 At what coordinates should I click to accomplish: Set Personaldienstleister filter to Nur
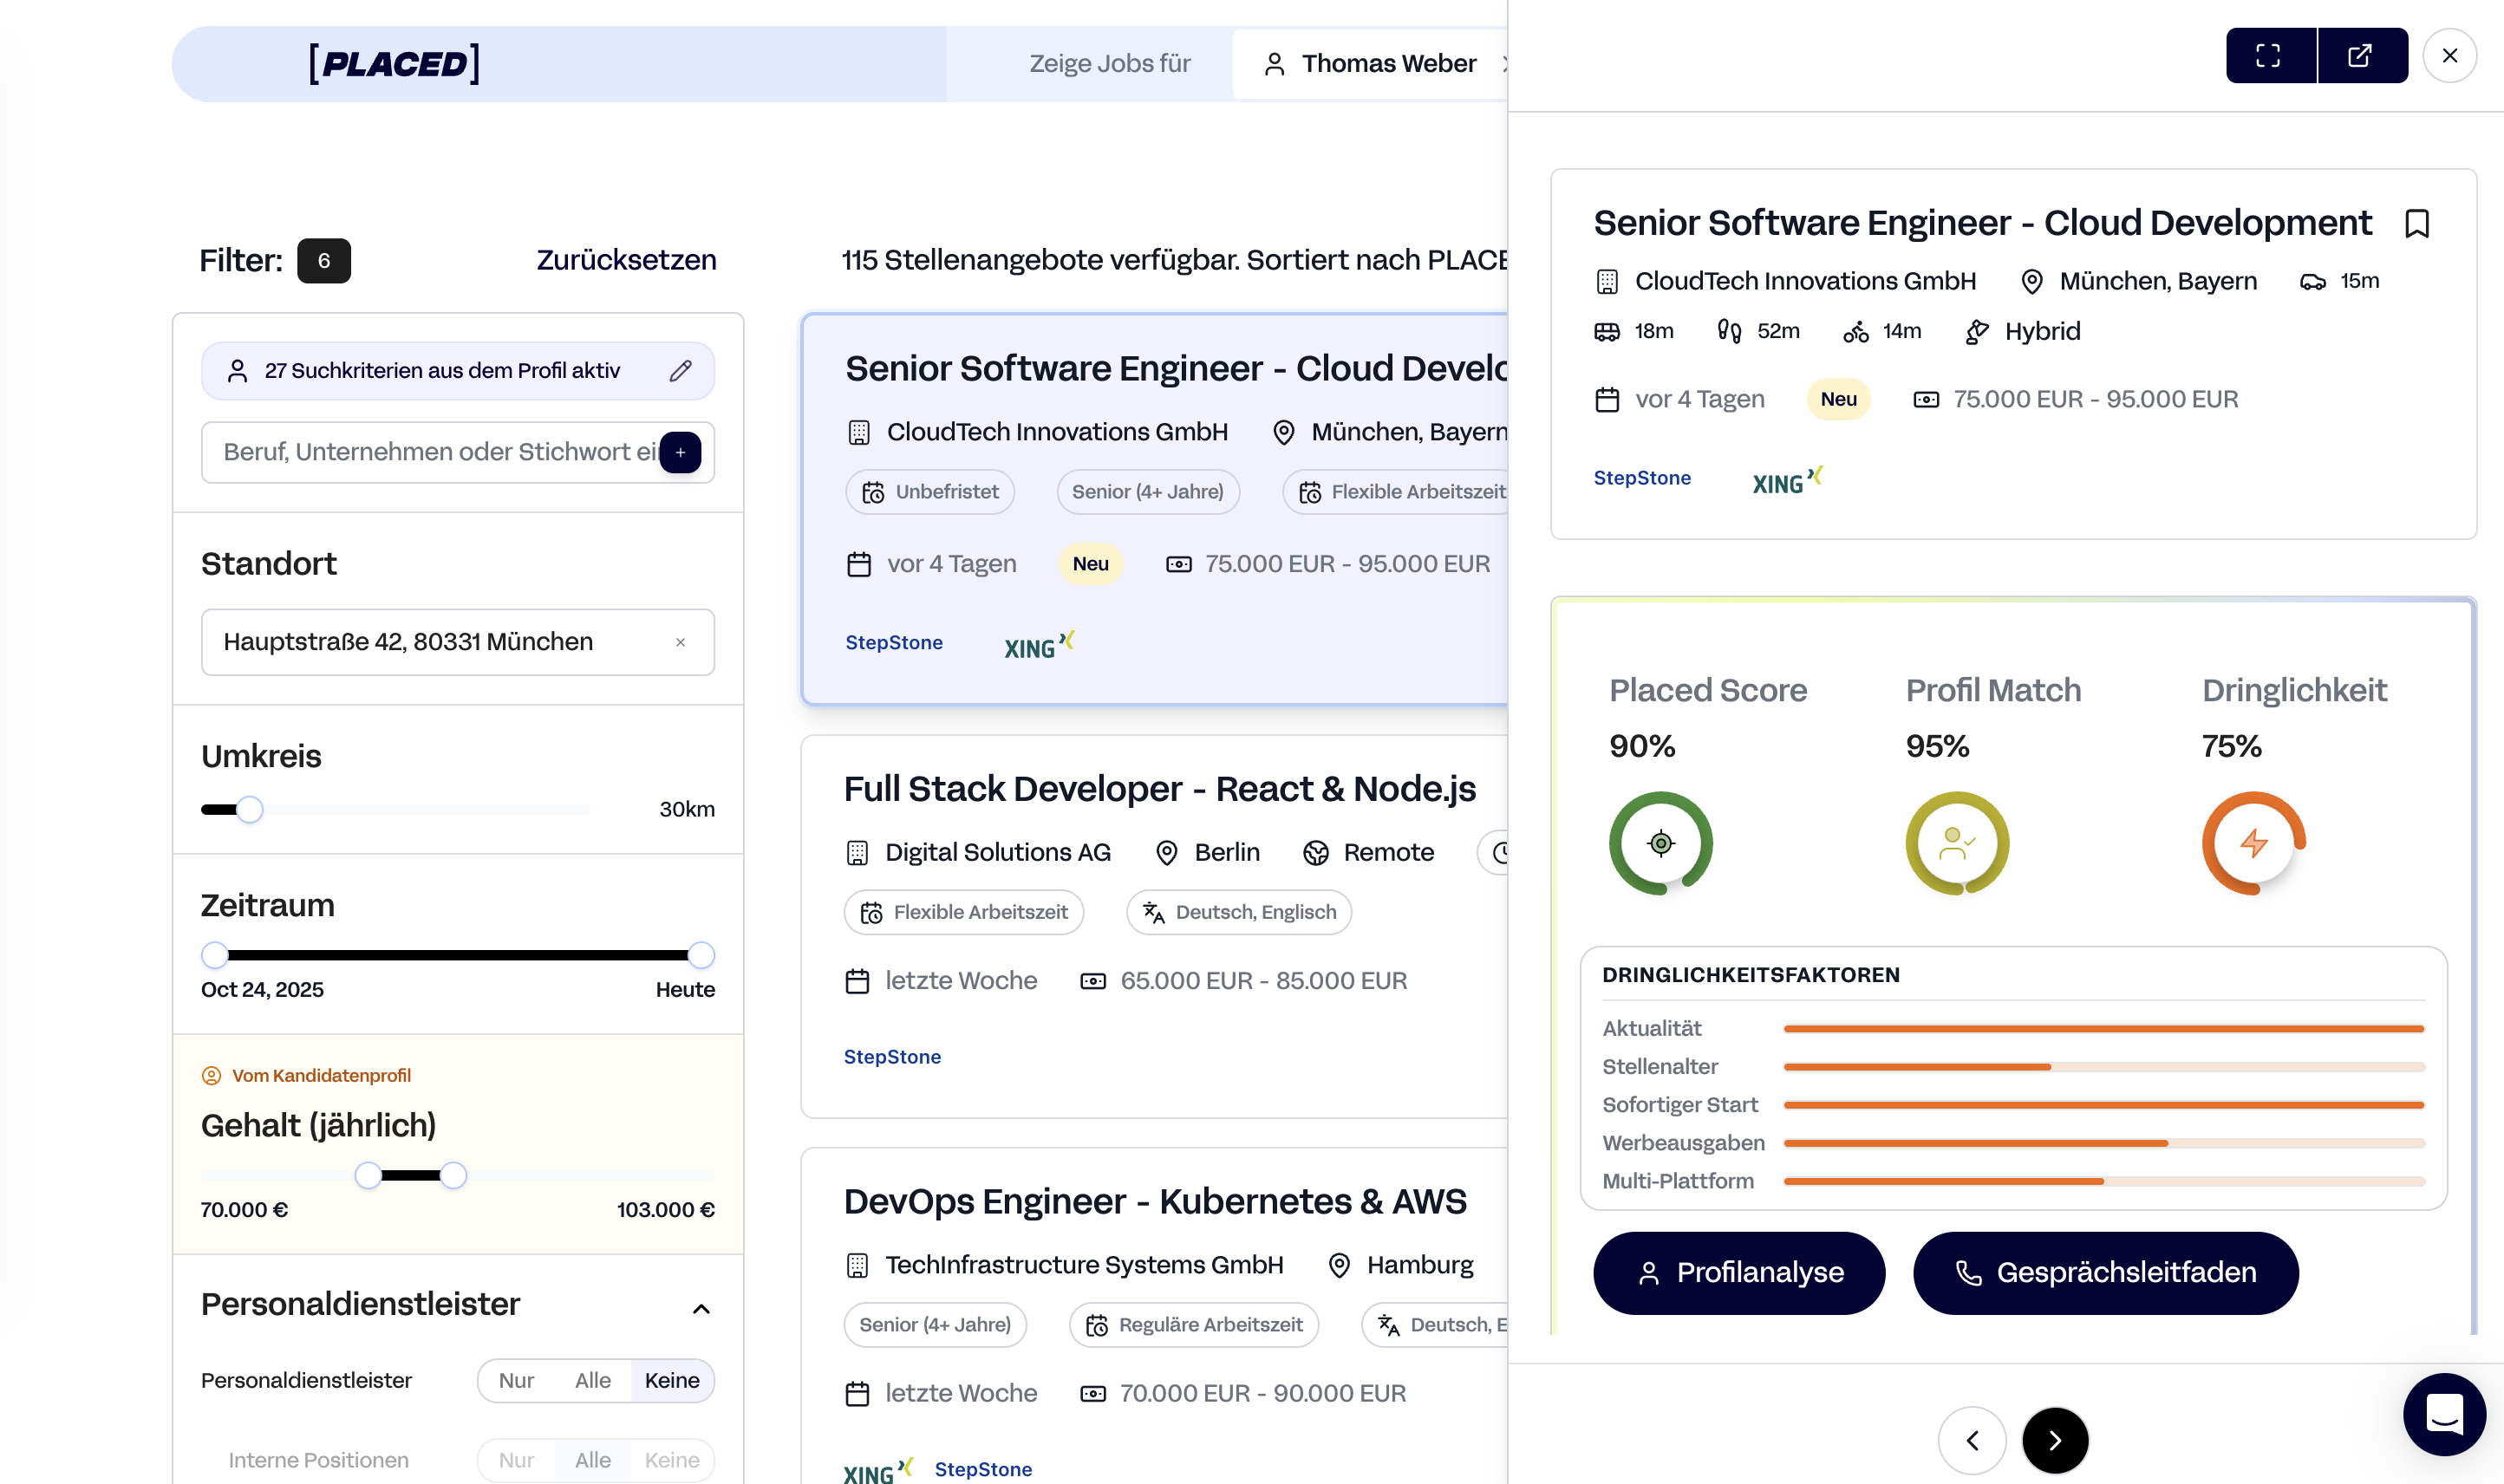[516, 1380]
